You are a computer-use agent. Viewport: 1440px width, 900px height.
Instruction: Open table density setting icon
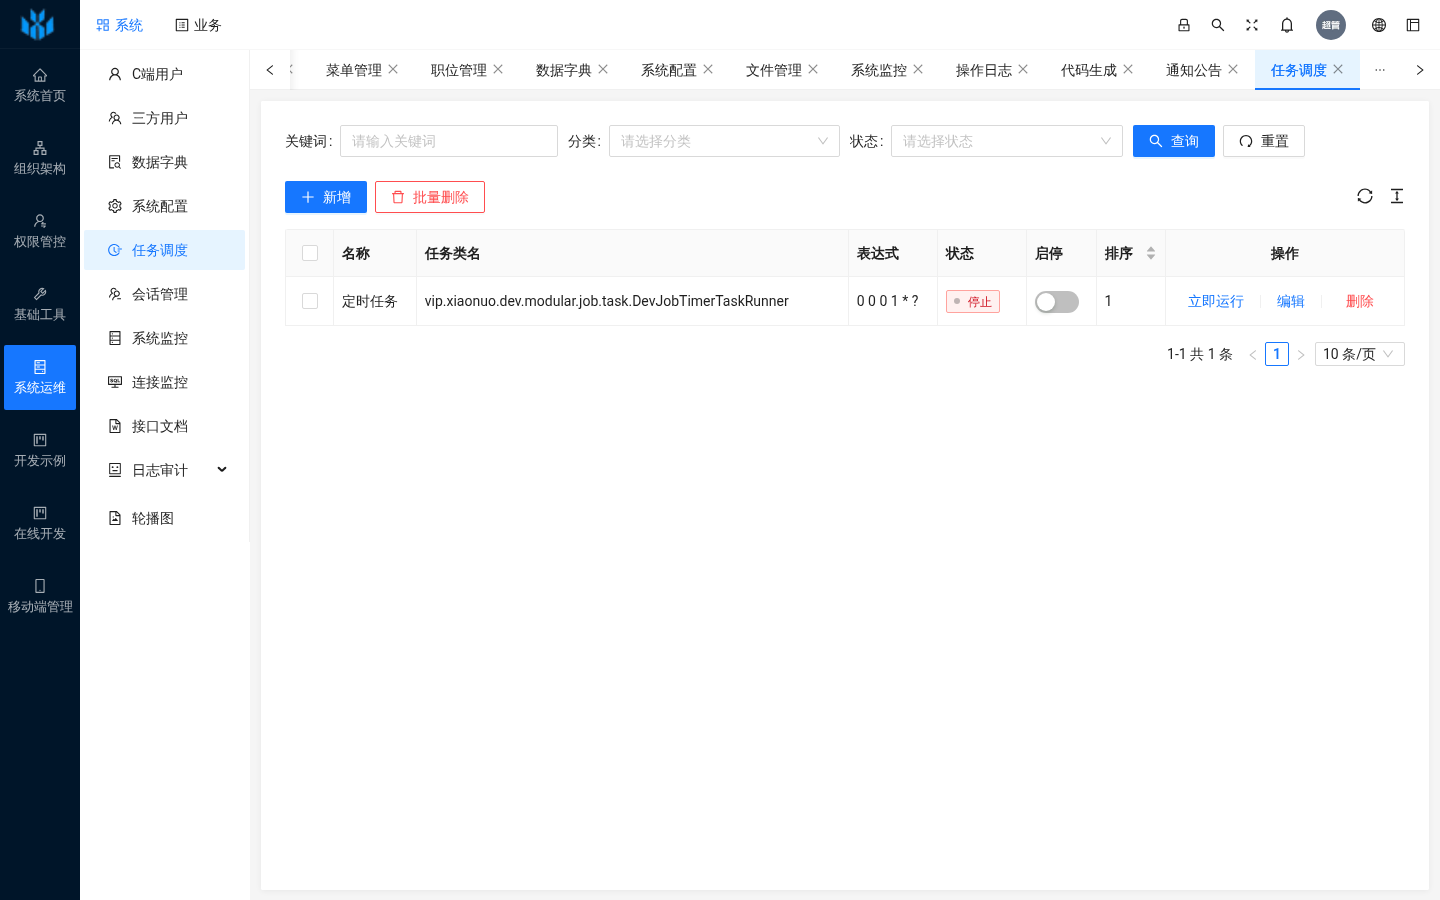tap(1397, 196)
